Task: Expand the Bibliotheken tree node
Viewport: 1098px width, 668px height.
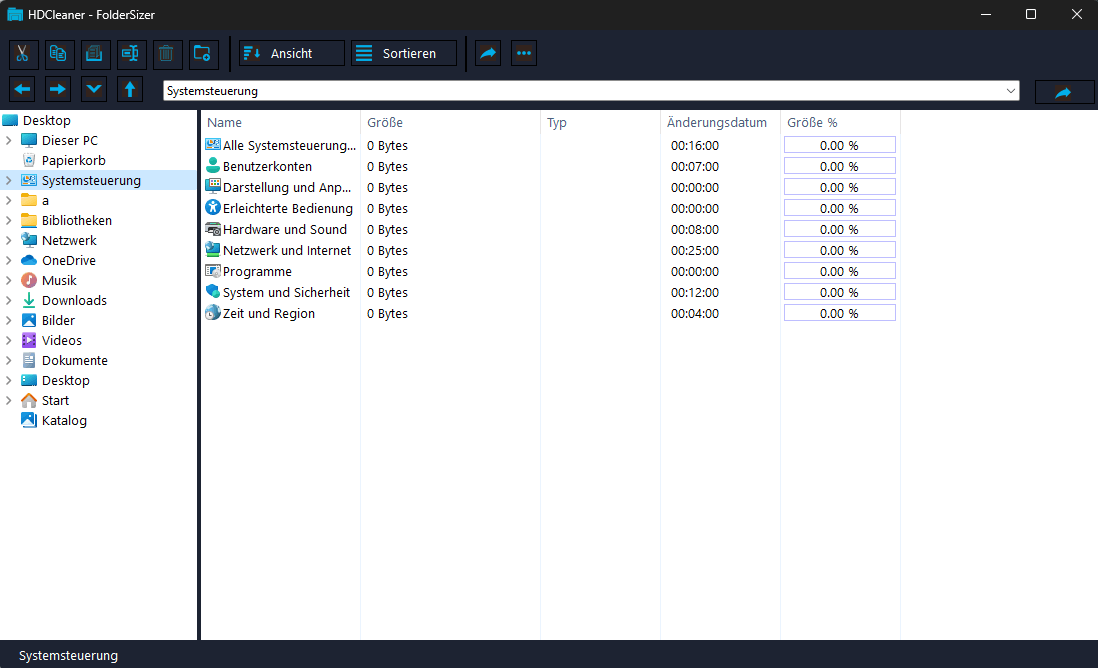Action: coord(9,221)
